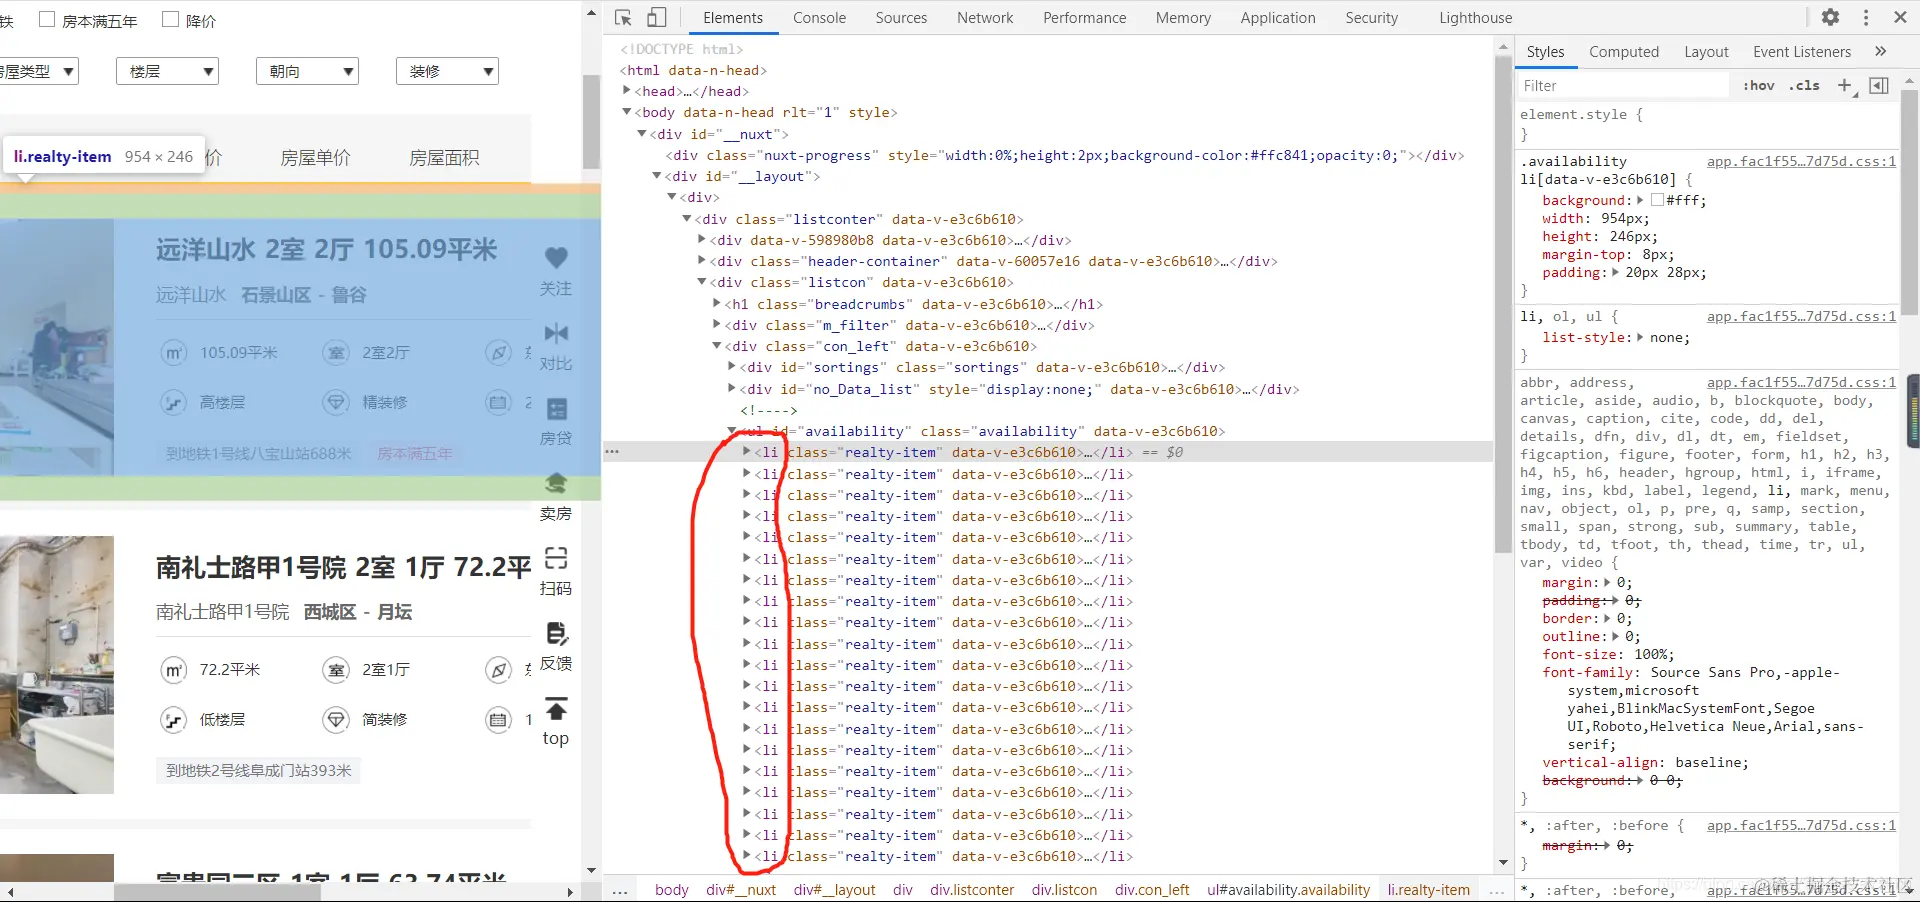
Task: Click the 关注 heart icon
Action: point(556,257)
